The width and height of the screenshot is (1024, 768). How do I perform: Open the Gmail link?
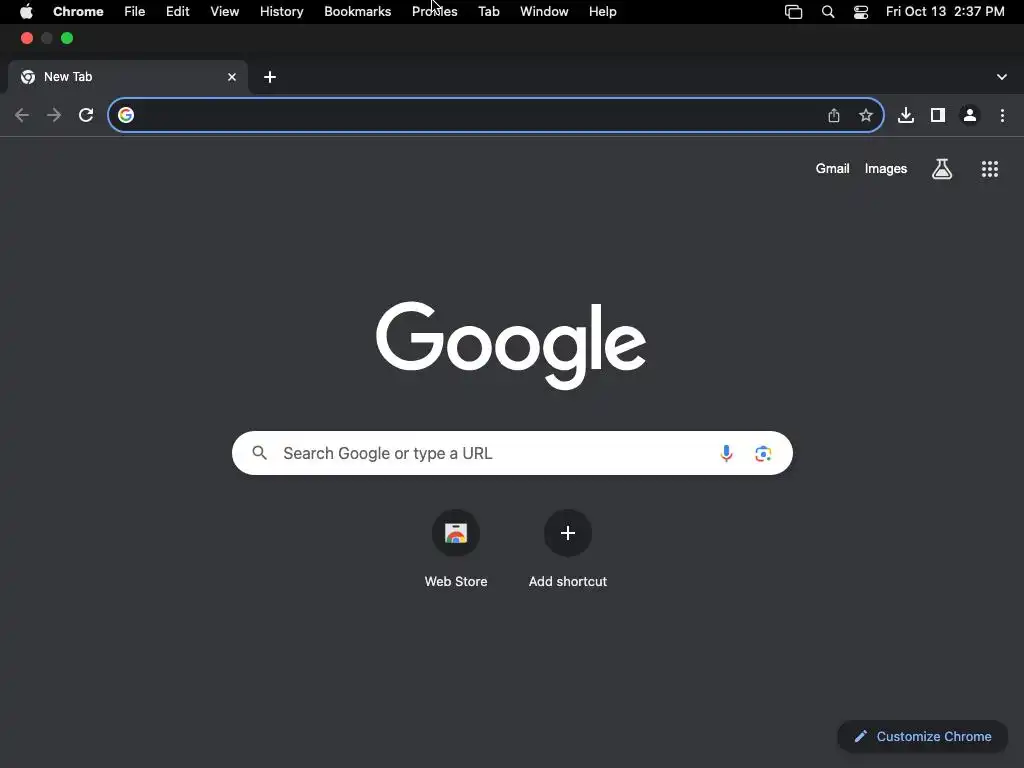coord(833,168)
